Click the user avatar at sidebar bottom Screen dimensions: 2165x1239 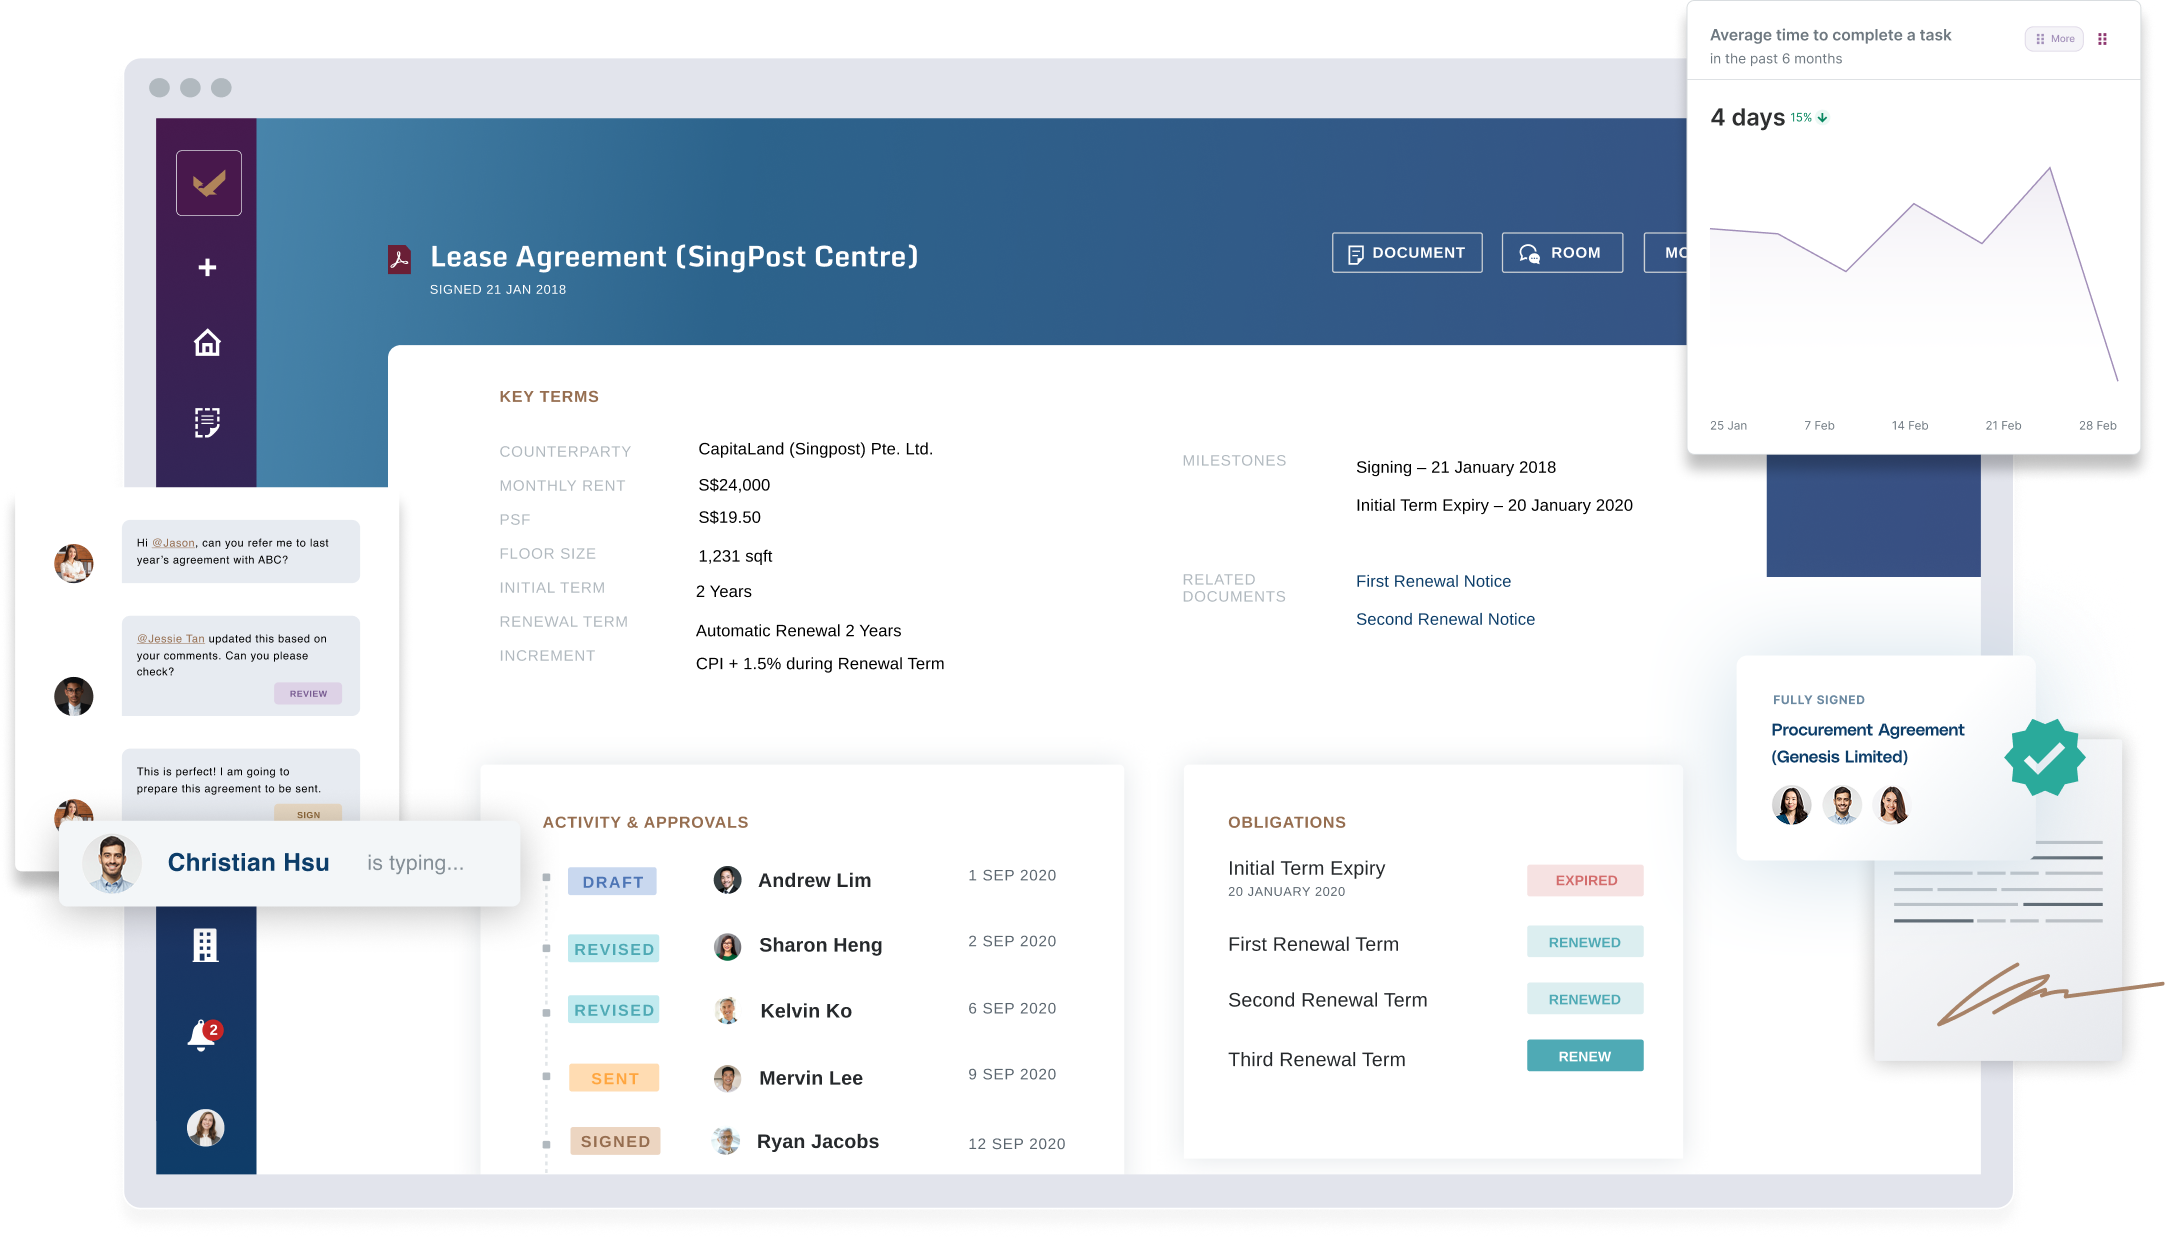tap(205, 1127)
